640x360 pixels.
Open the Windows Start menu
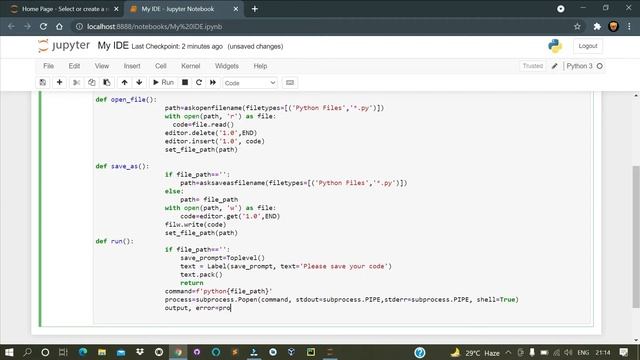tap(9, 352)
